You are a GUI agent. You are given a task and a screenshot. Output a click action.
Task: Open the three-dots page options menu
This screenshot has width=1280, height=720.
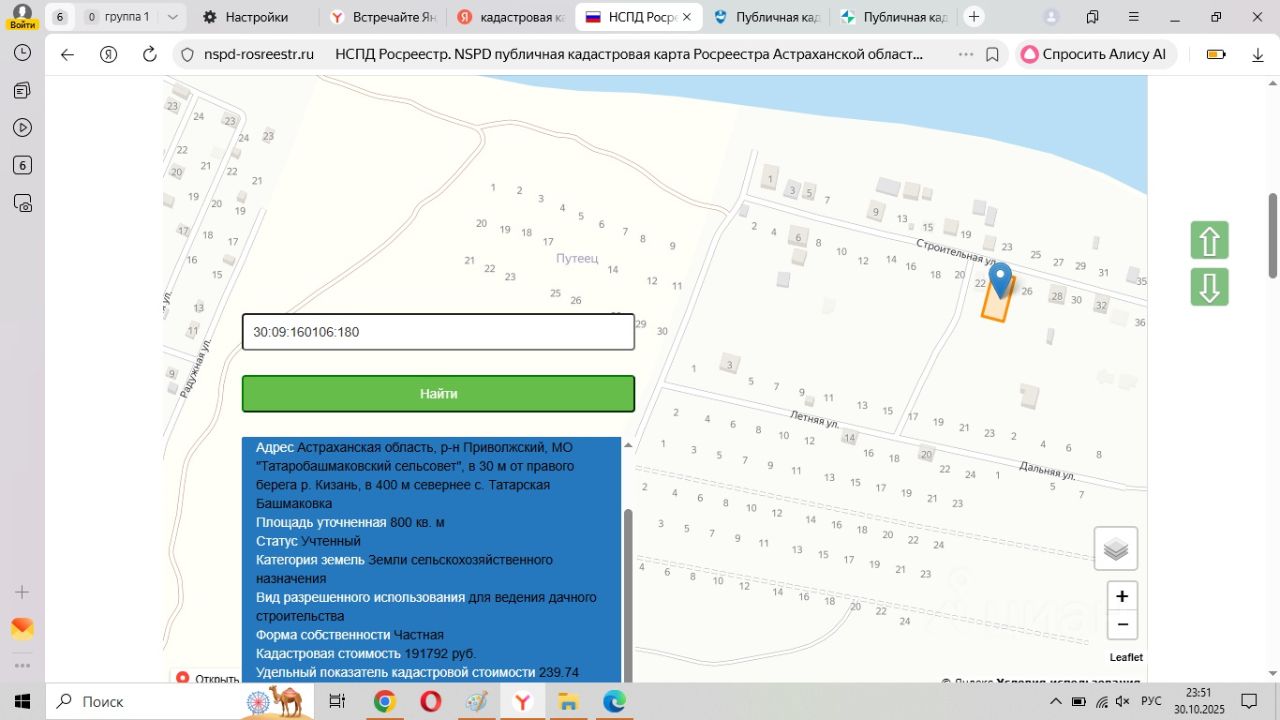(x=965, y=55)
